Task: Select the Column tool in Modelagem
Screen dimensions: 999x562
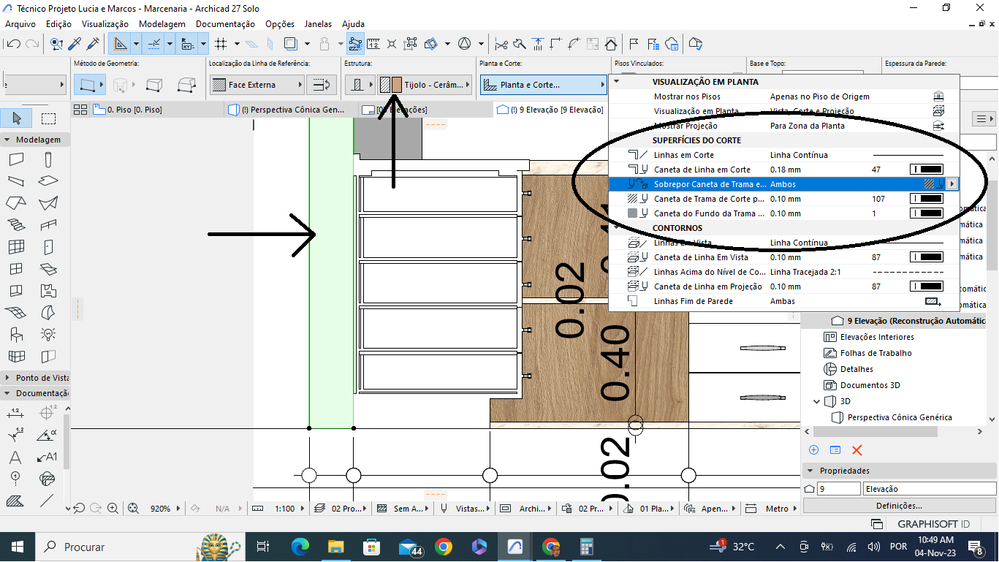Action: point(48,160)
